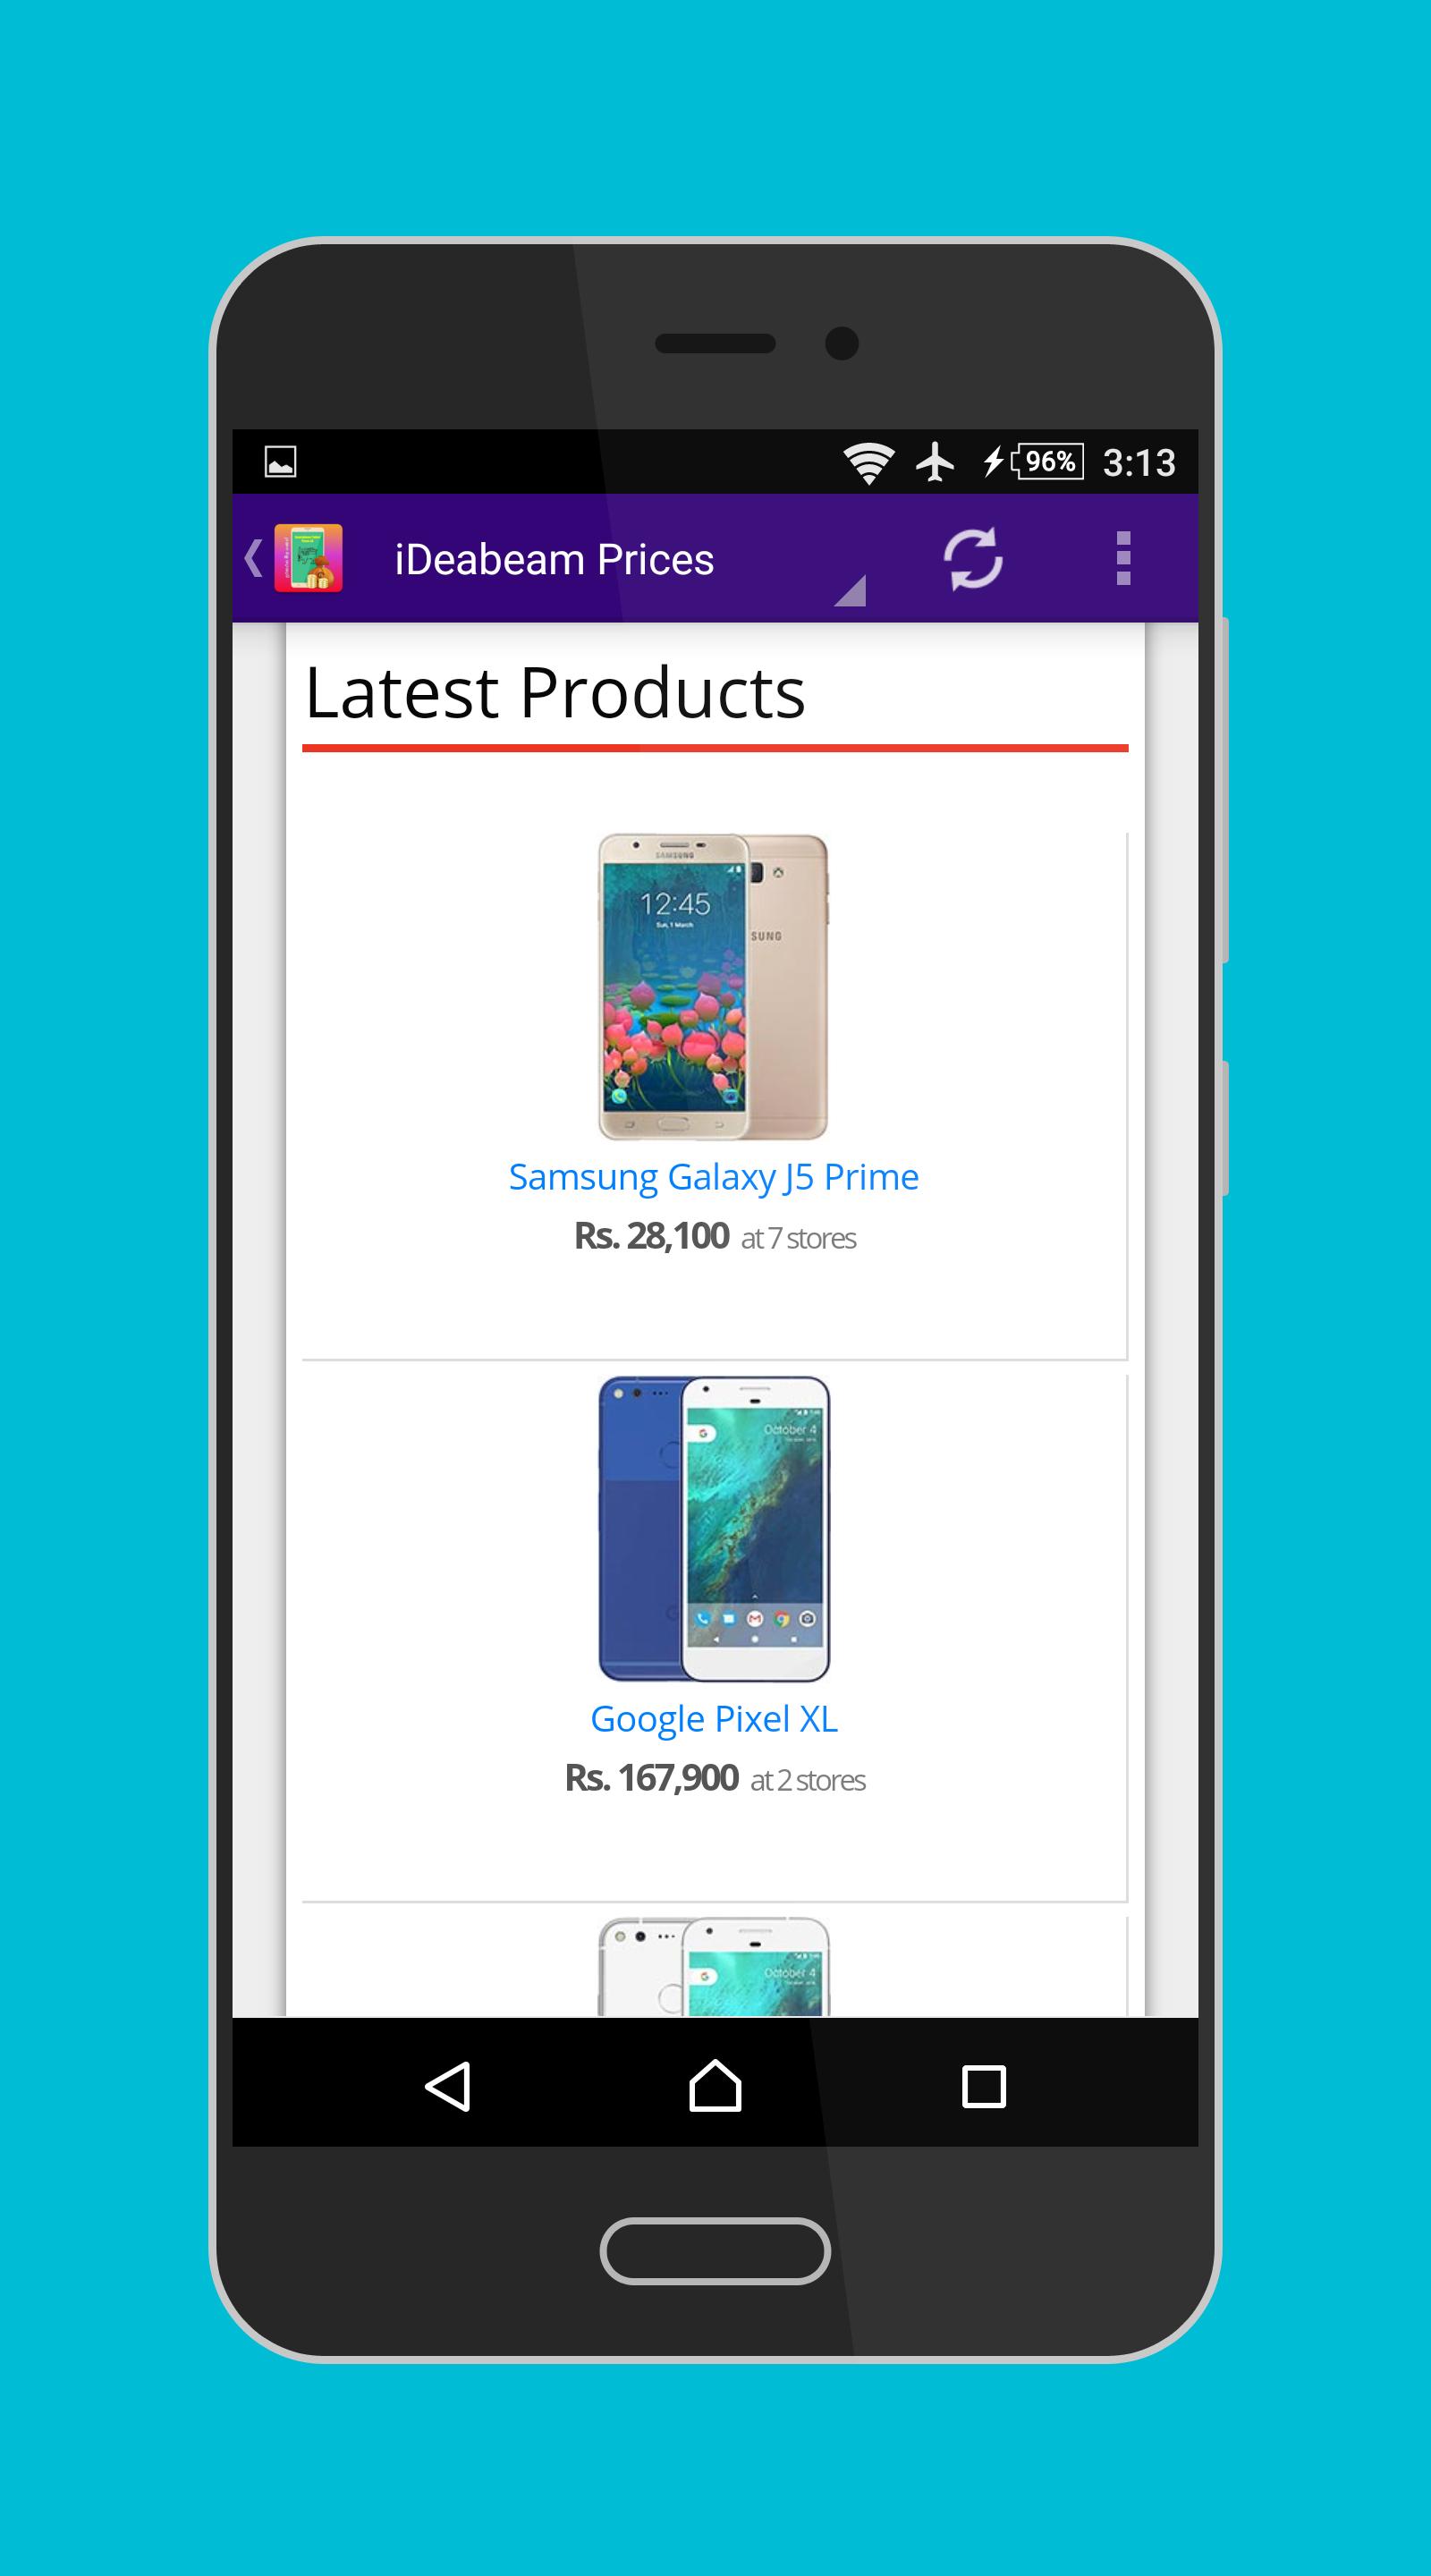Tap the iDeabeam app logo icon

pyautogui.click(x=309, y=558)
